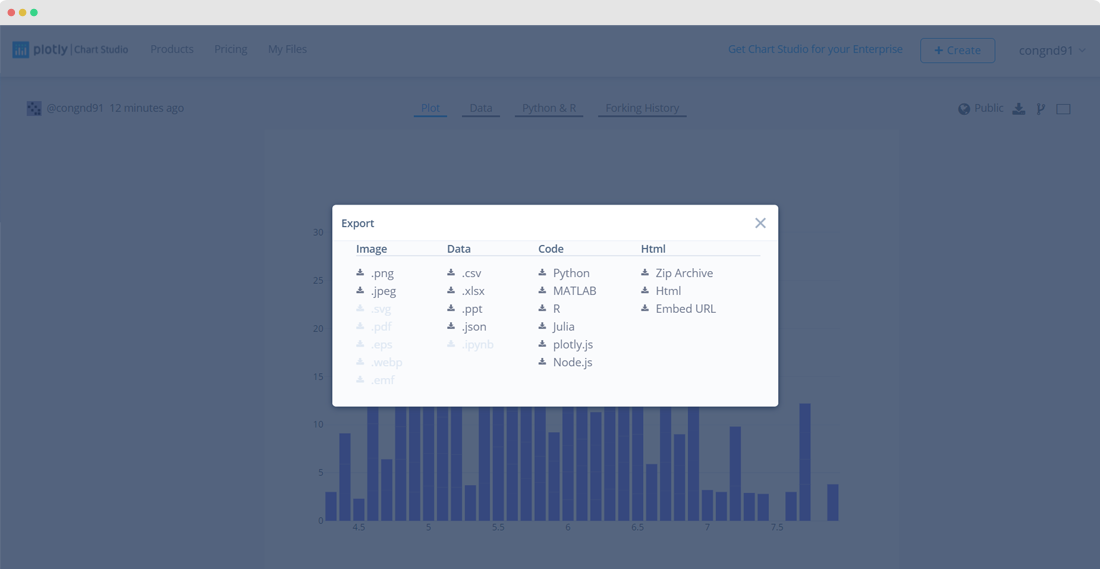Viewport: 1100px width, 569px height.
Task: Switch to the Forking History tab
Action: tap(642, 108)
